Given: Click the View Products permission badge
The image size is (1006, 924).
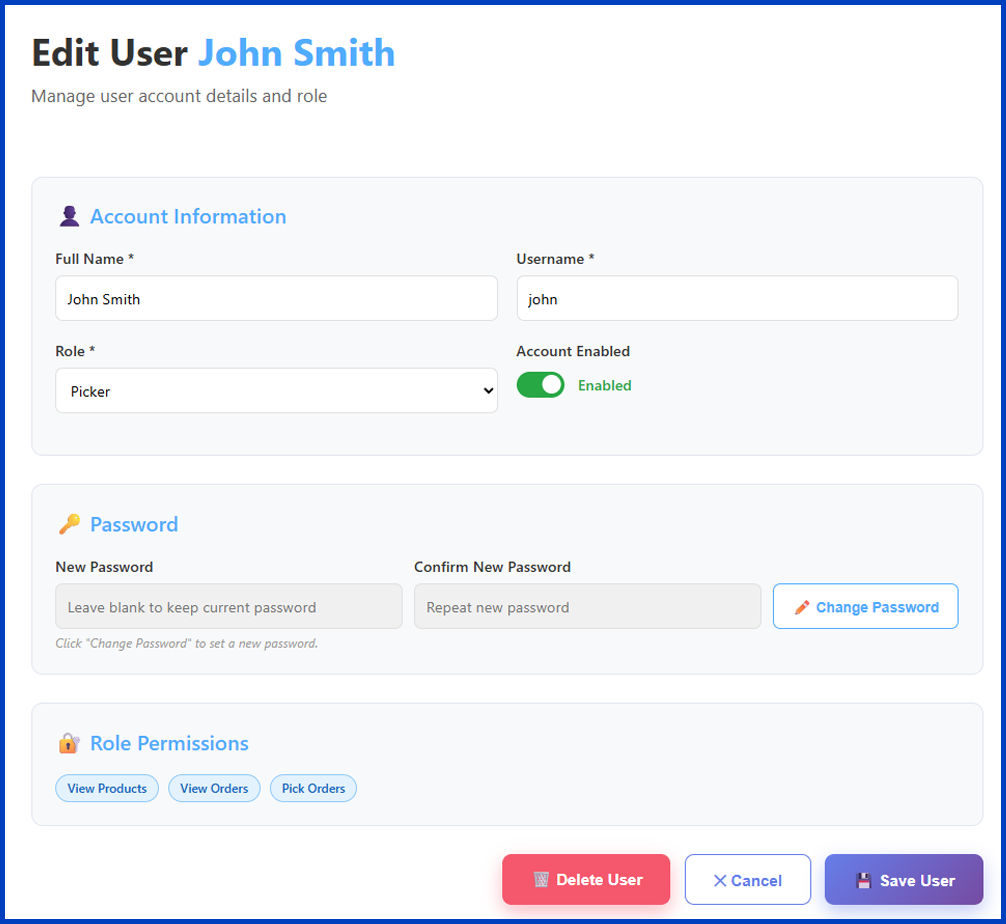Looking at the screenshot, I should [x=107, y=789].
